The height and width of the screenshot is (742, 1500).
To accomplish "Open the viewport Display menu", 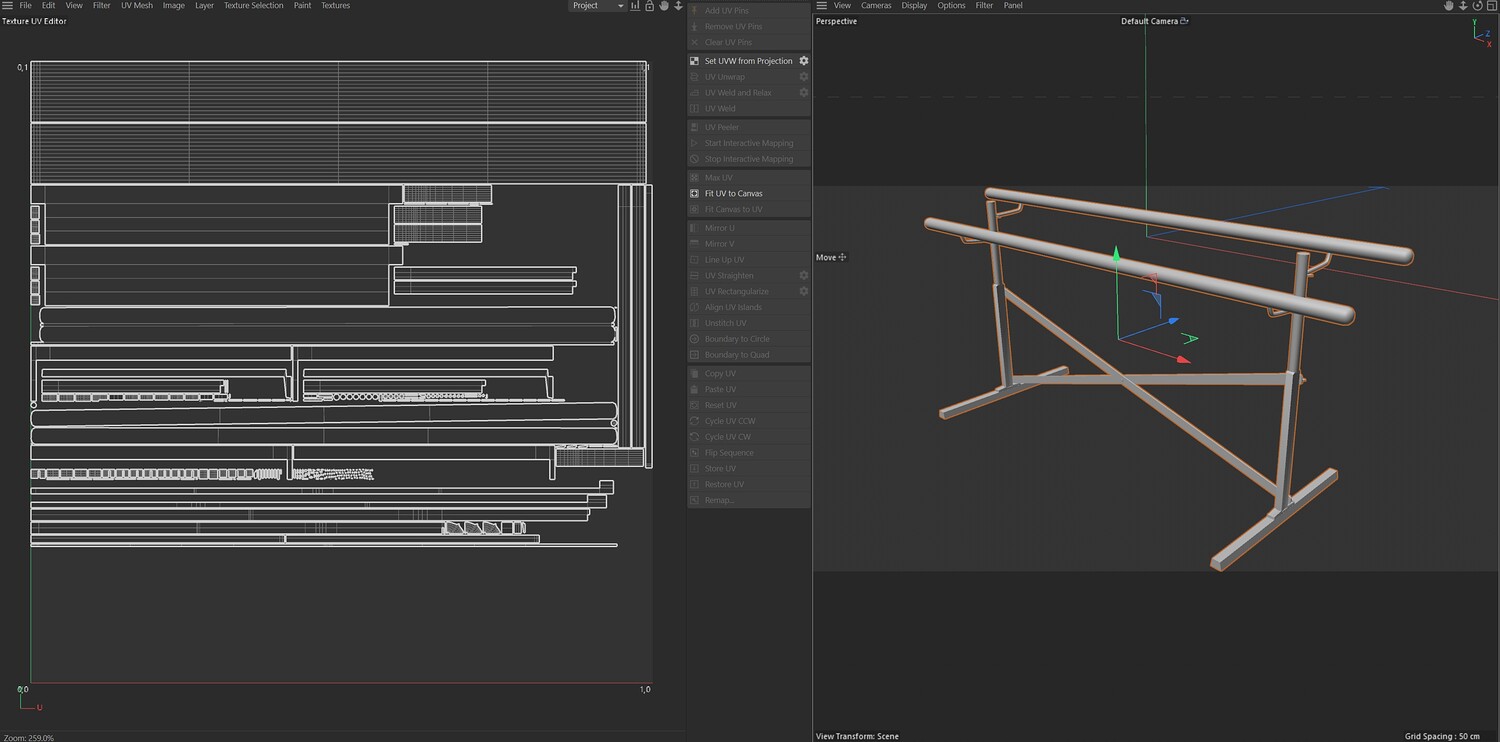I will click(x=914, y=6).
